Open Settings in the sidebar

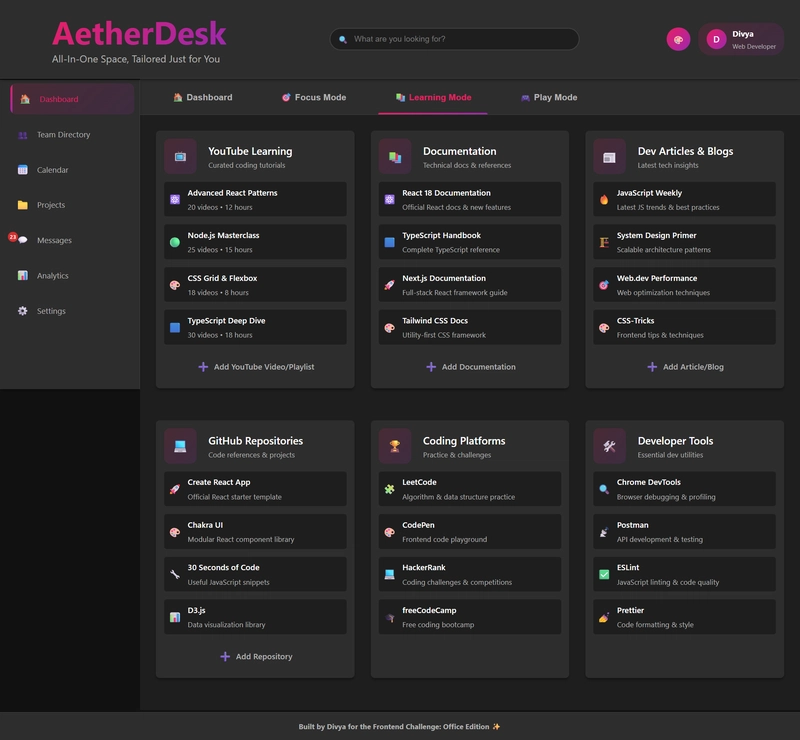[x=72, y=311]
